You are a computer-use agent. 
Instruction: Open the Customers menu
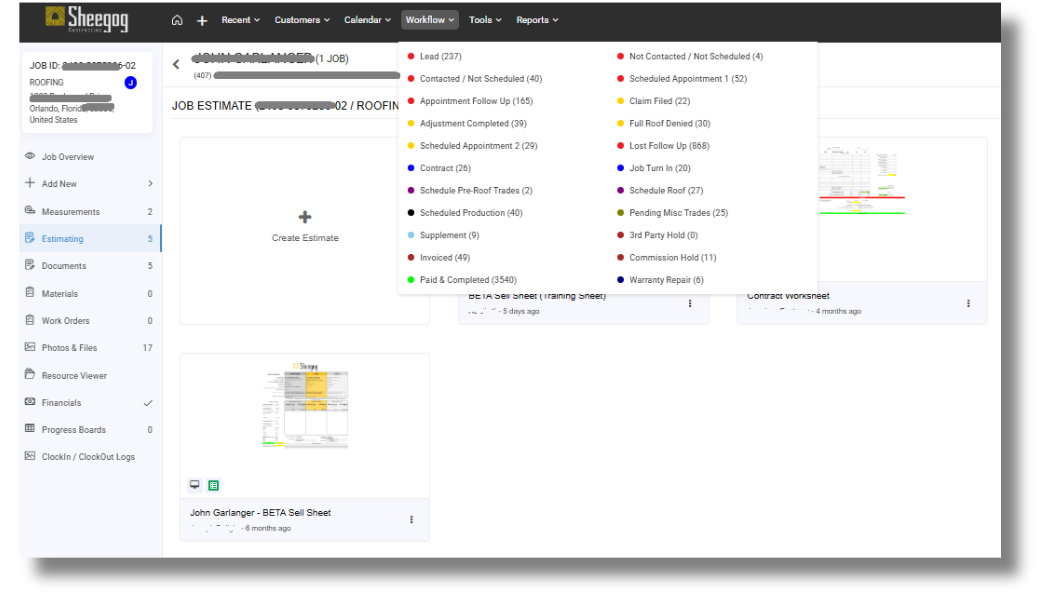(x=302, y=19)
